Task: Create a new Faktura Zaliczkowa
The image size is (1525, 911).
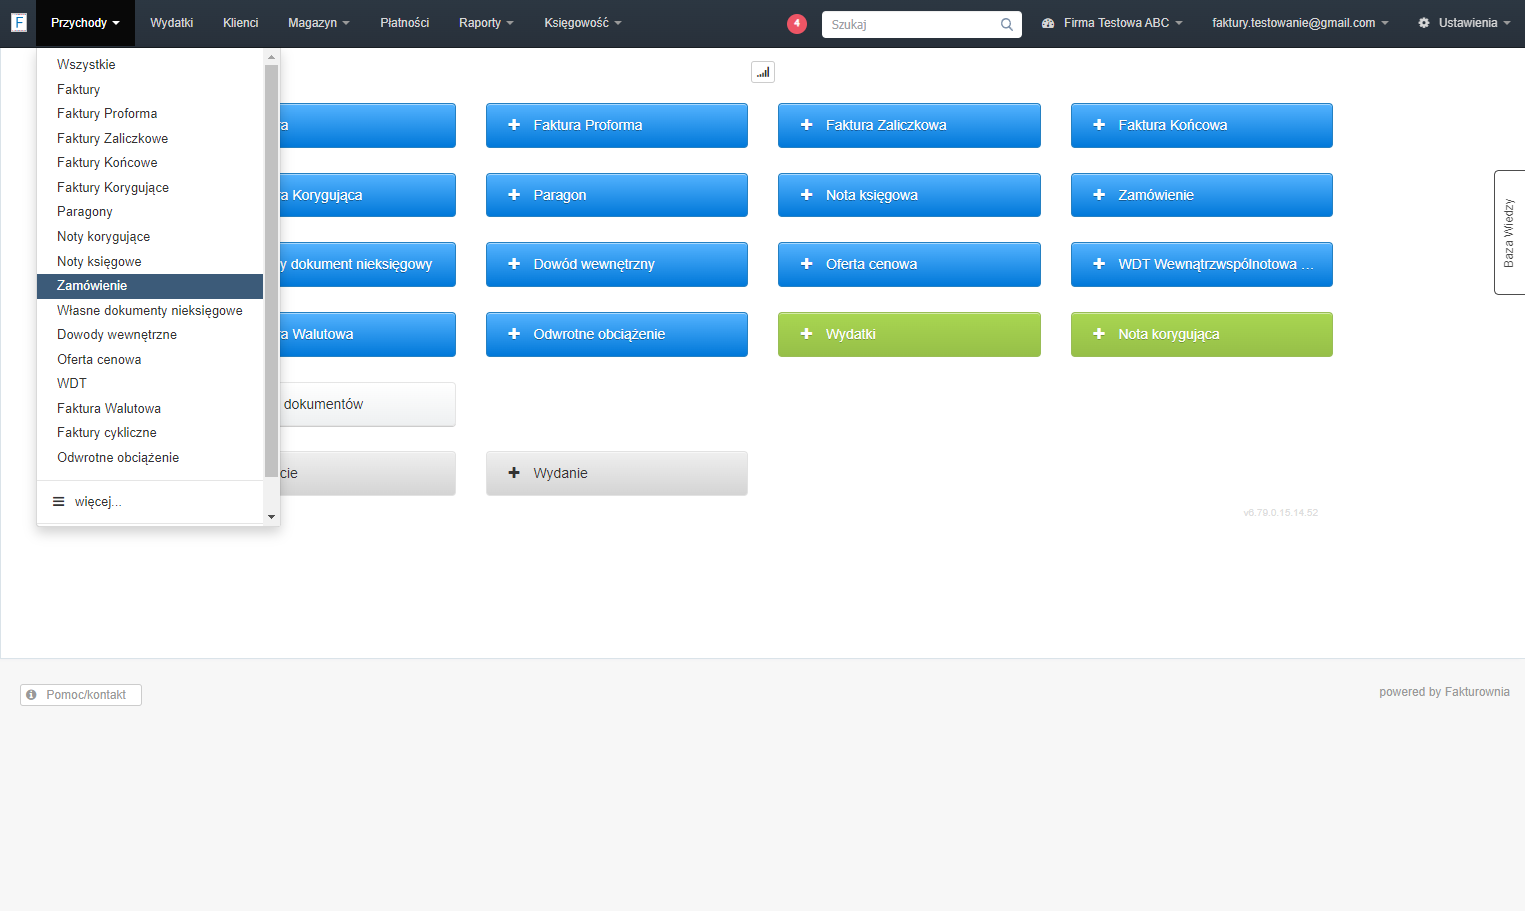Action: pos(909,125)
